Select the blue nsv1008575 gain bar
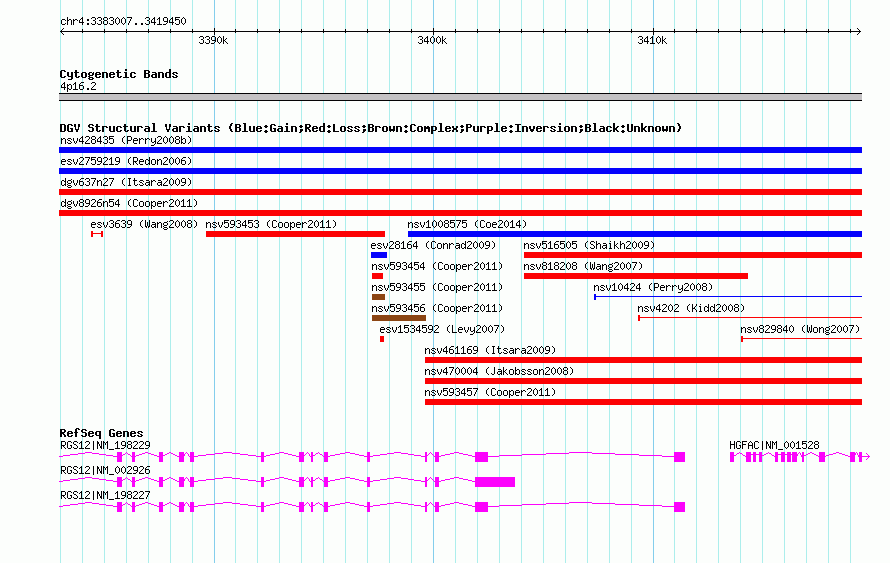The image size is (890, 563). pyautogui.click(x=635, y=234)
